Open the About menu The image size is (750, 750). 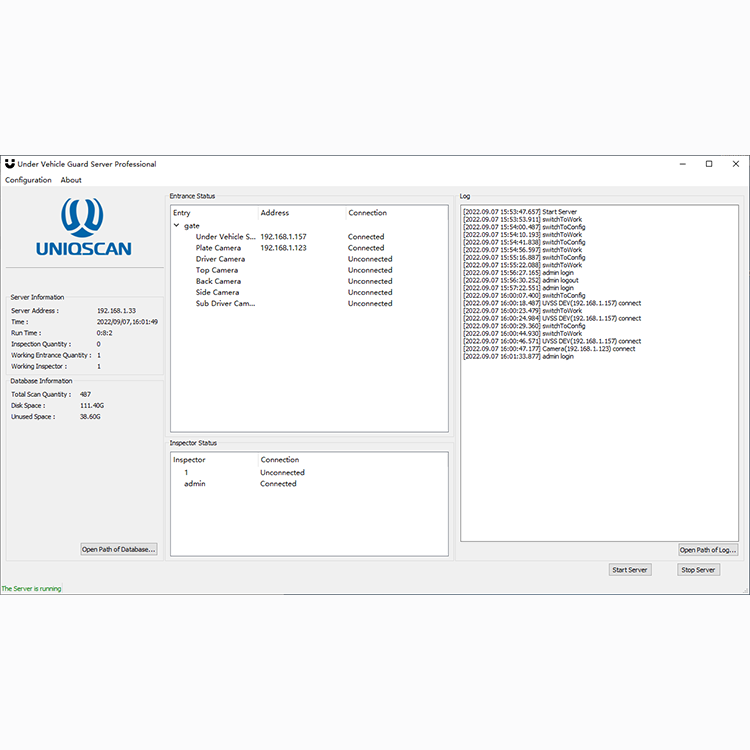click(71, 180)
